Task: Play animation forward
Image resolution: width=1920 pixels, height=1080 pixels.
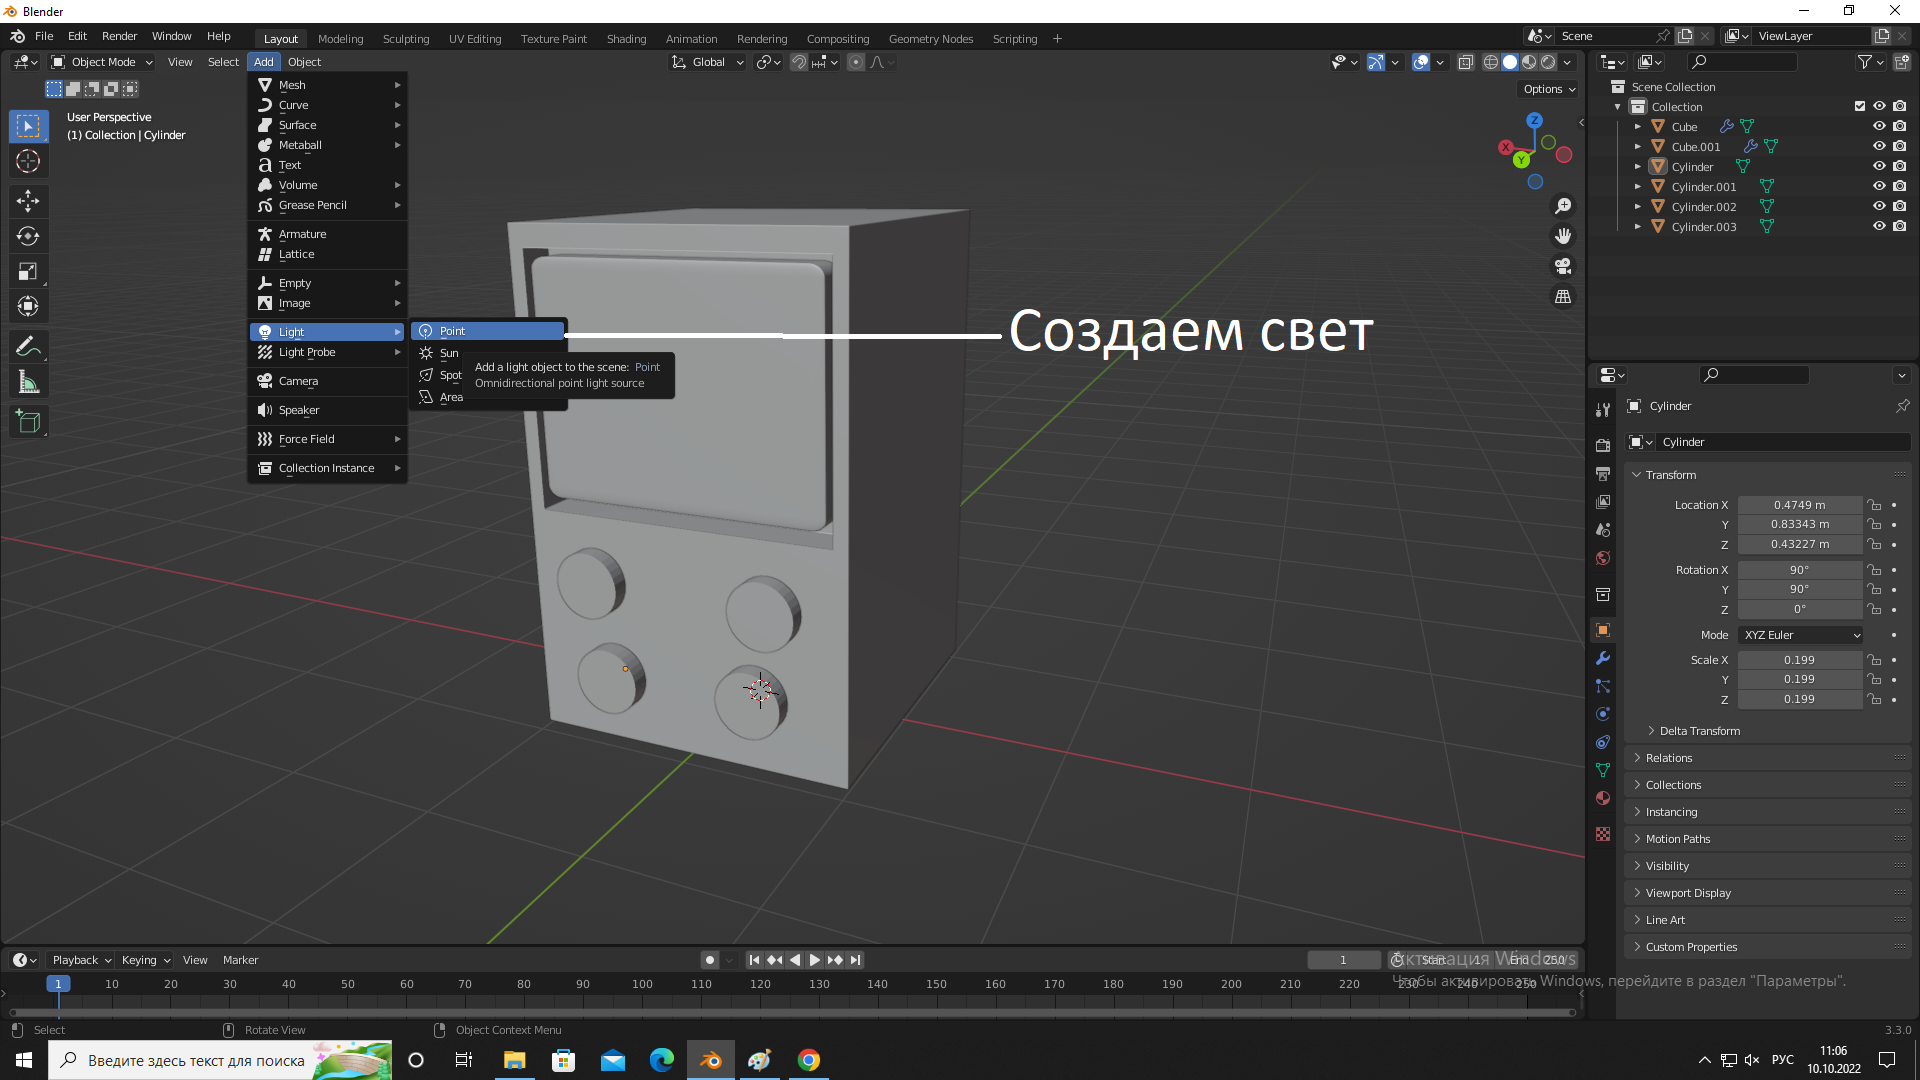Action: coord(815,960)
